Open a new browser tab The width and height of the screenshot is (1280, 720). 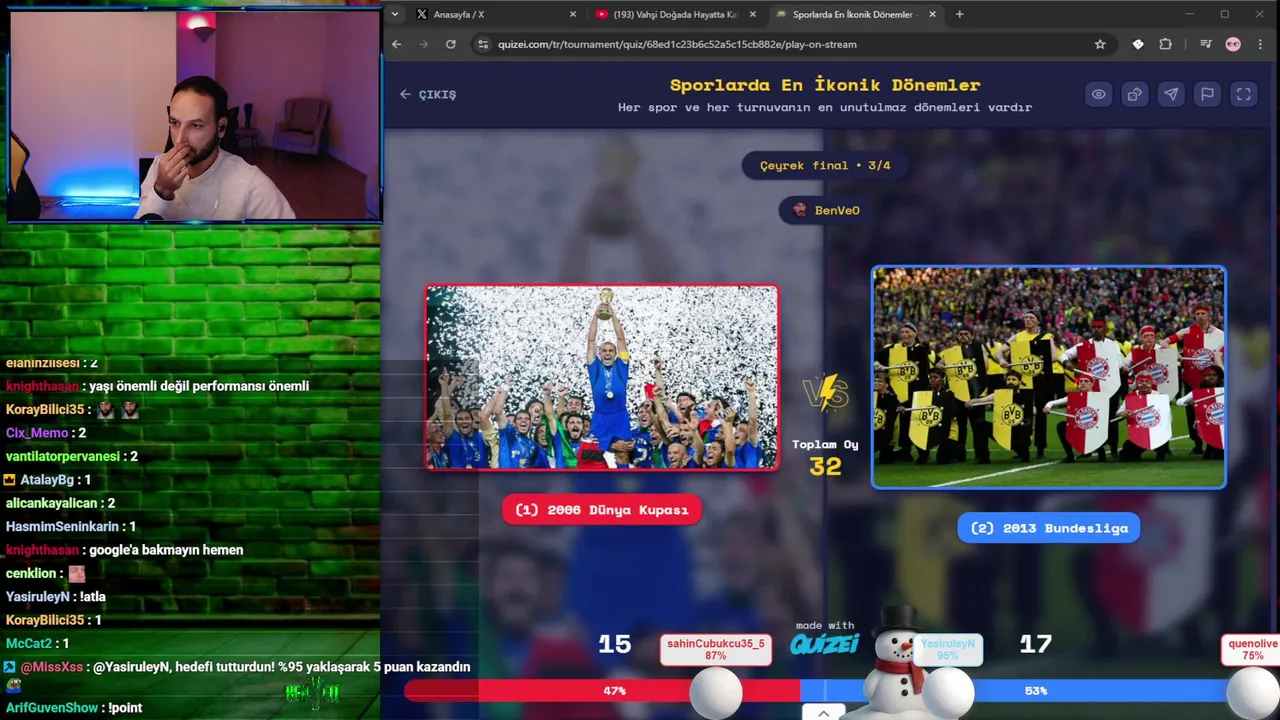(959, 14)
